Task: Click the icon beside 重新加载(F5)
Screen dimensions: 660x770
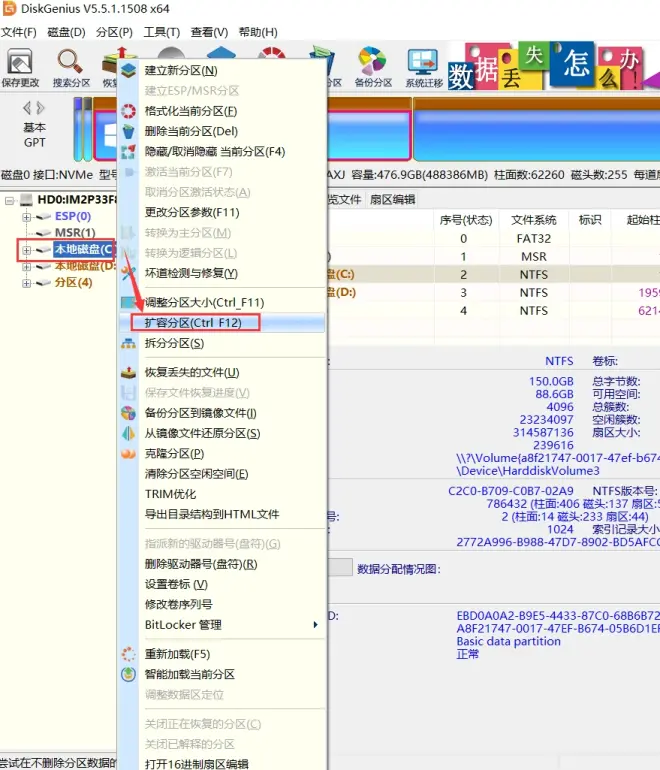Action: (129, 654)
